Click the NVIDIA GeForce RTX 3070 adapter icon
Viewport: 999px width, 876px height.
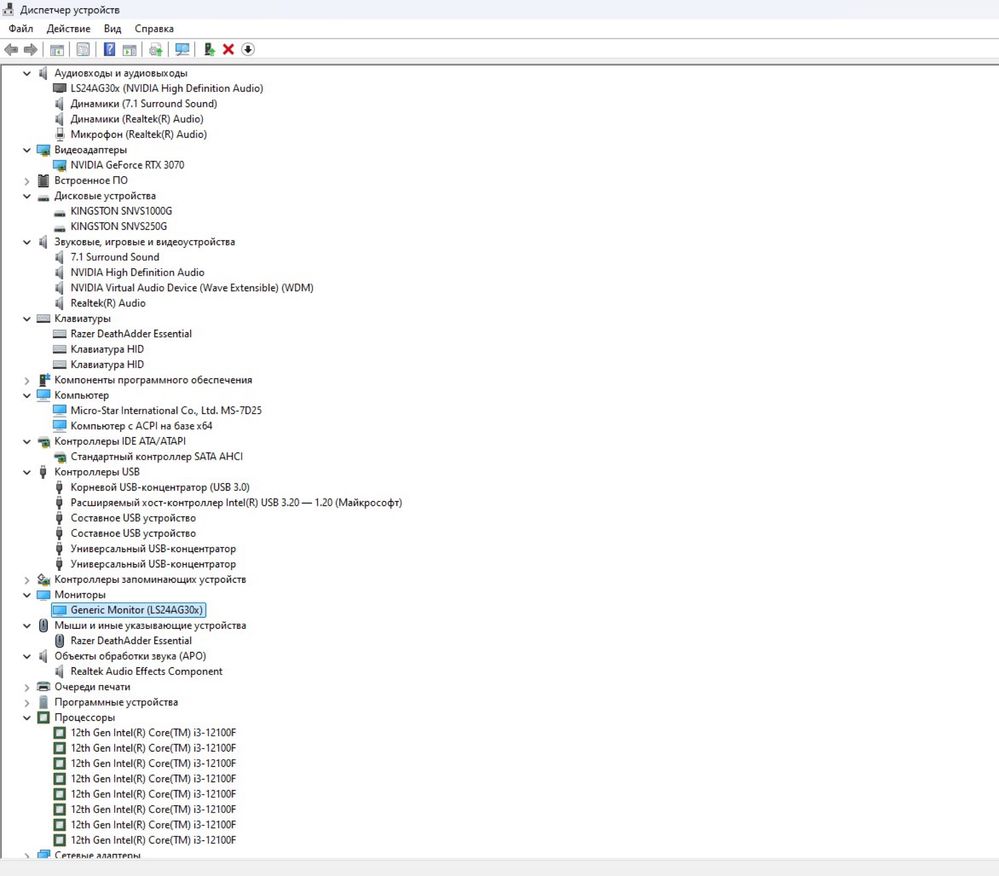(x=60, y=165)
